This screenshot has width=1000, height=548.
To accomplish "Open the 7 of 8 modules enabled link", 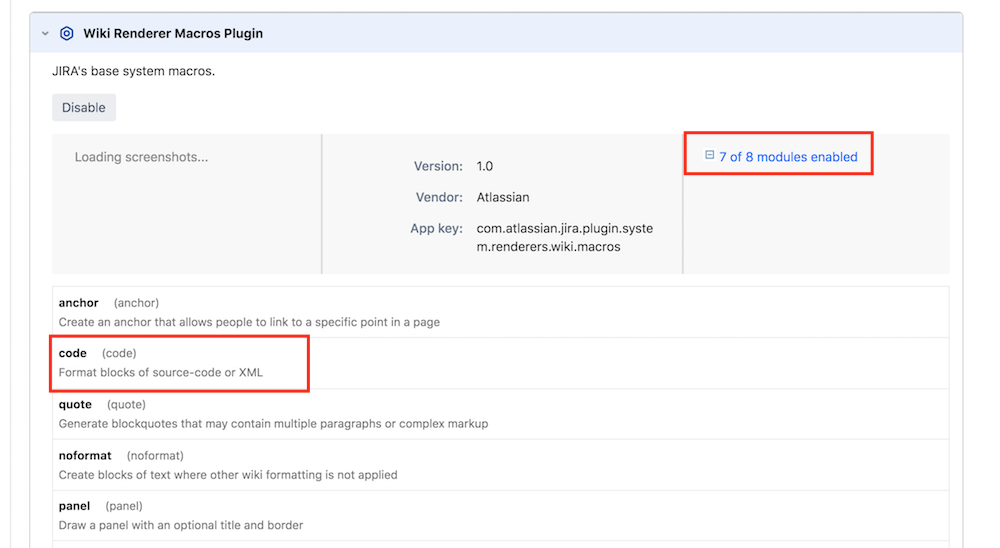I will pyautogui.click(x=788, y=157).
